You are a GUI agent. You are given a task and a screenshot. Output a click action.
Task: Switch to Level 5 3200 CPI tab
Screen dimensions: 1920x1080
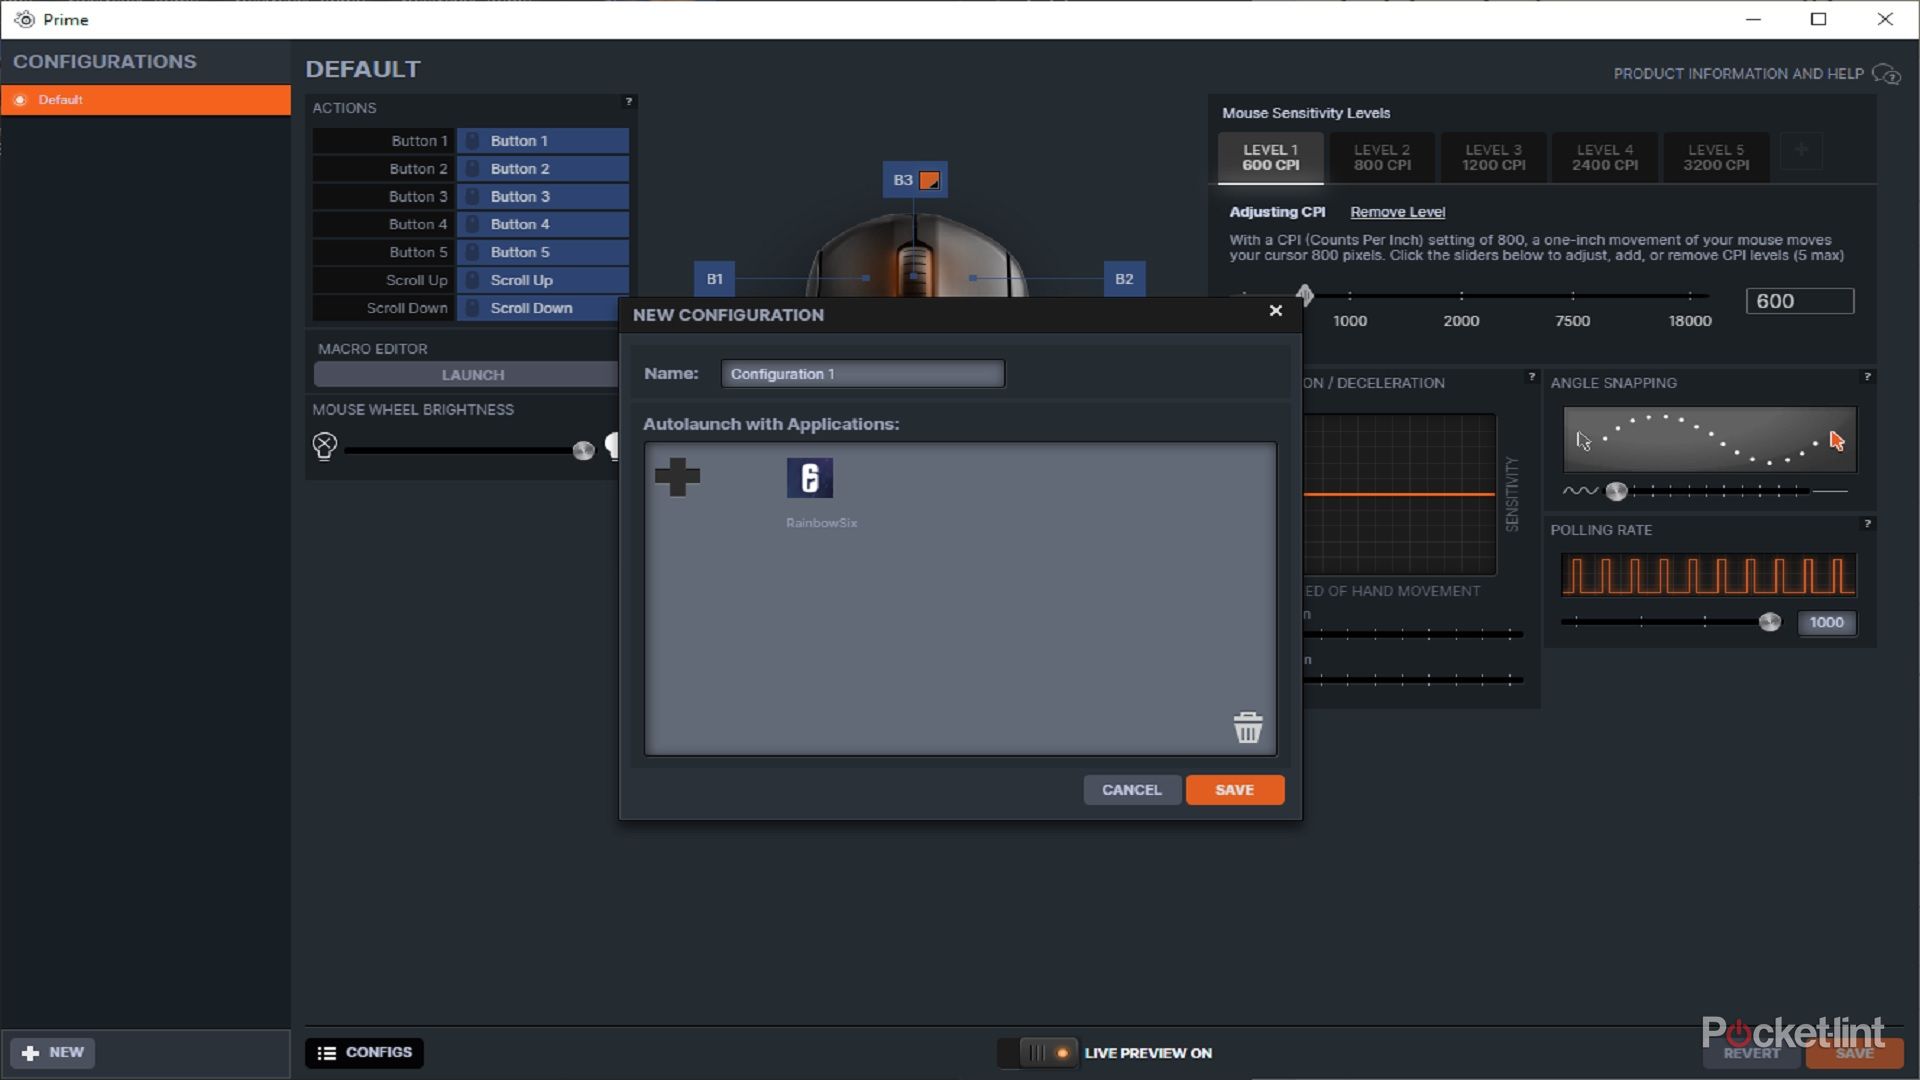coord(1715,158)
